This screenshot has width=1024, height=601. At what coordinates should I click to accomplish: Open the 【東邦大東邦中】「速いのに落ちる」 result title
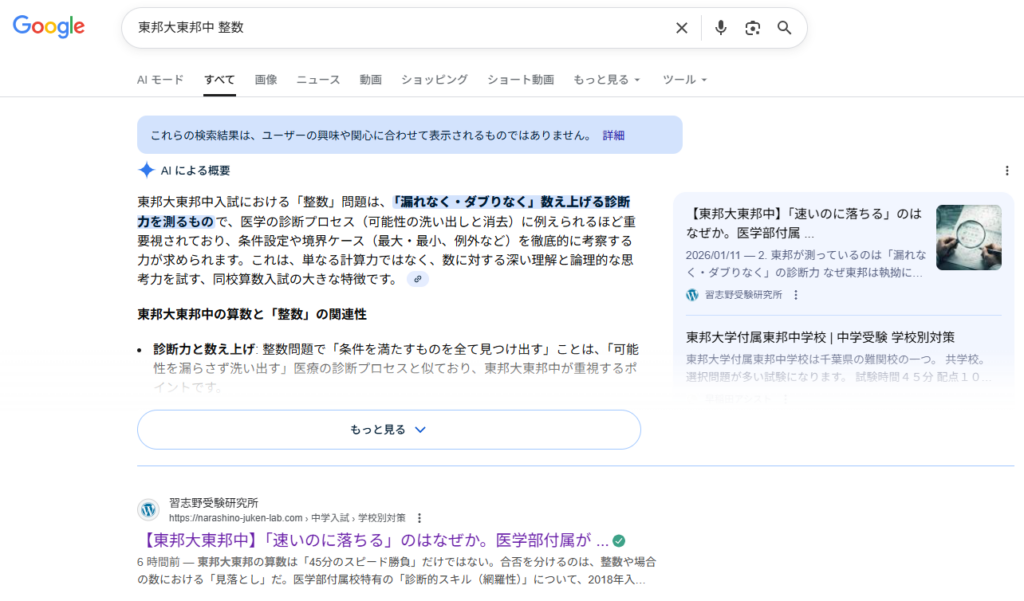pyautogui.click(x=372, y=541)
